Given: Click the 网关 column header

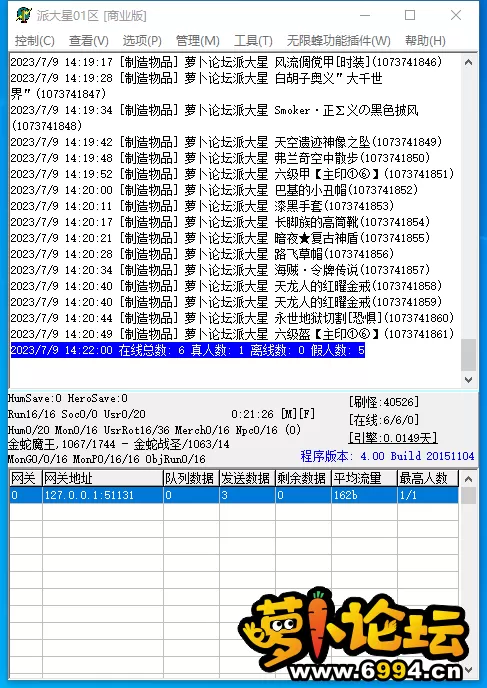Looking at the screenshot, I should coord(25,478).
